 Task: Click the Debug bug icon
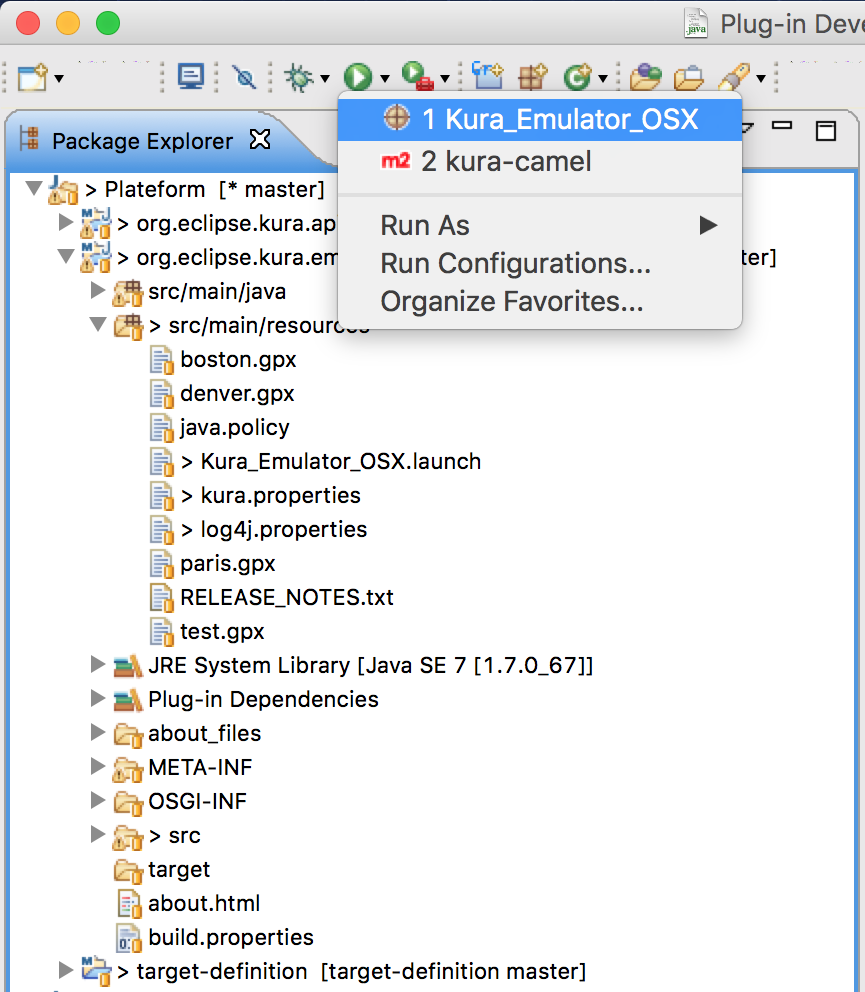[298, 77]
